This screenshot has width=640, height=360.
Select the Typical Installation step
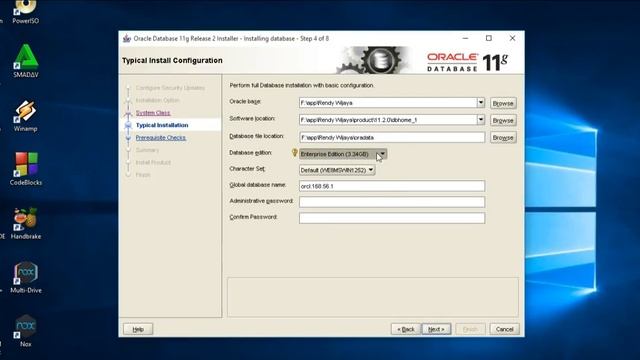click(x=162, y=125)
